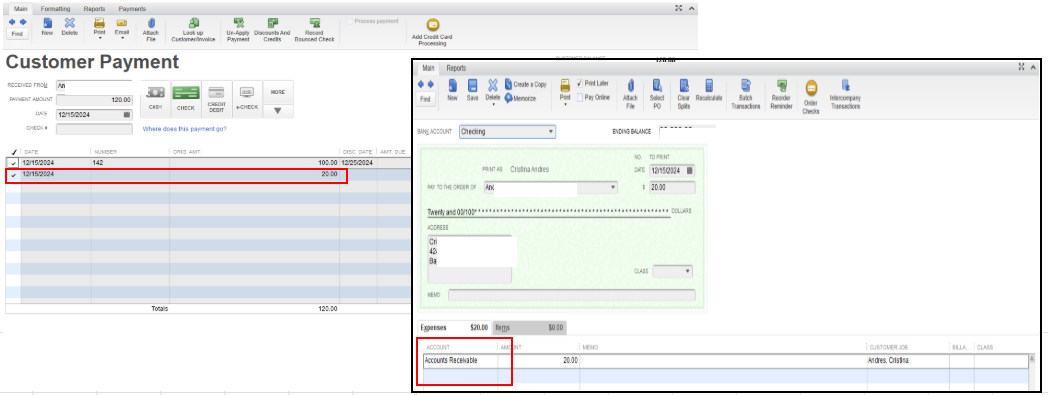Click the Un-Apply Payment icon
The height and width of the screenshot is (395, 1048).
[x=239, y=23]
